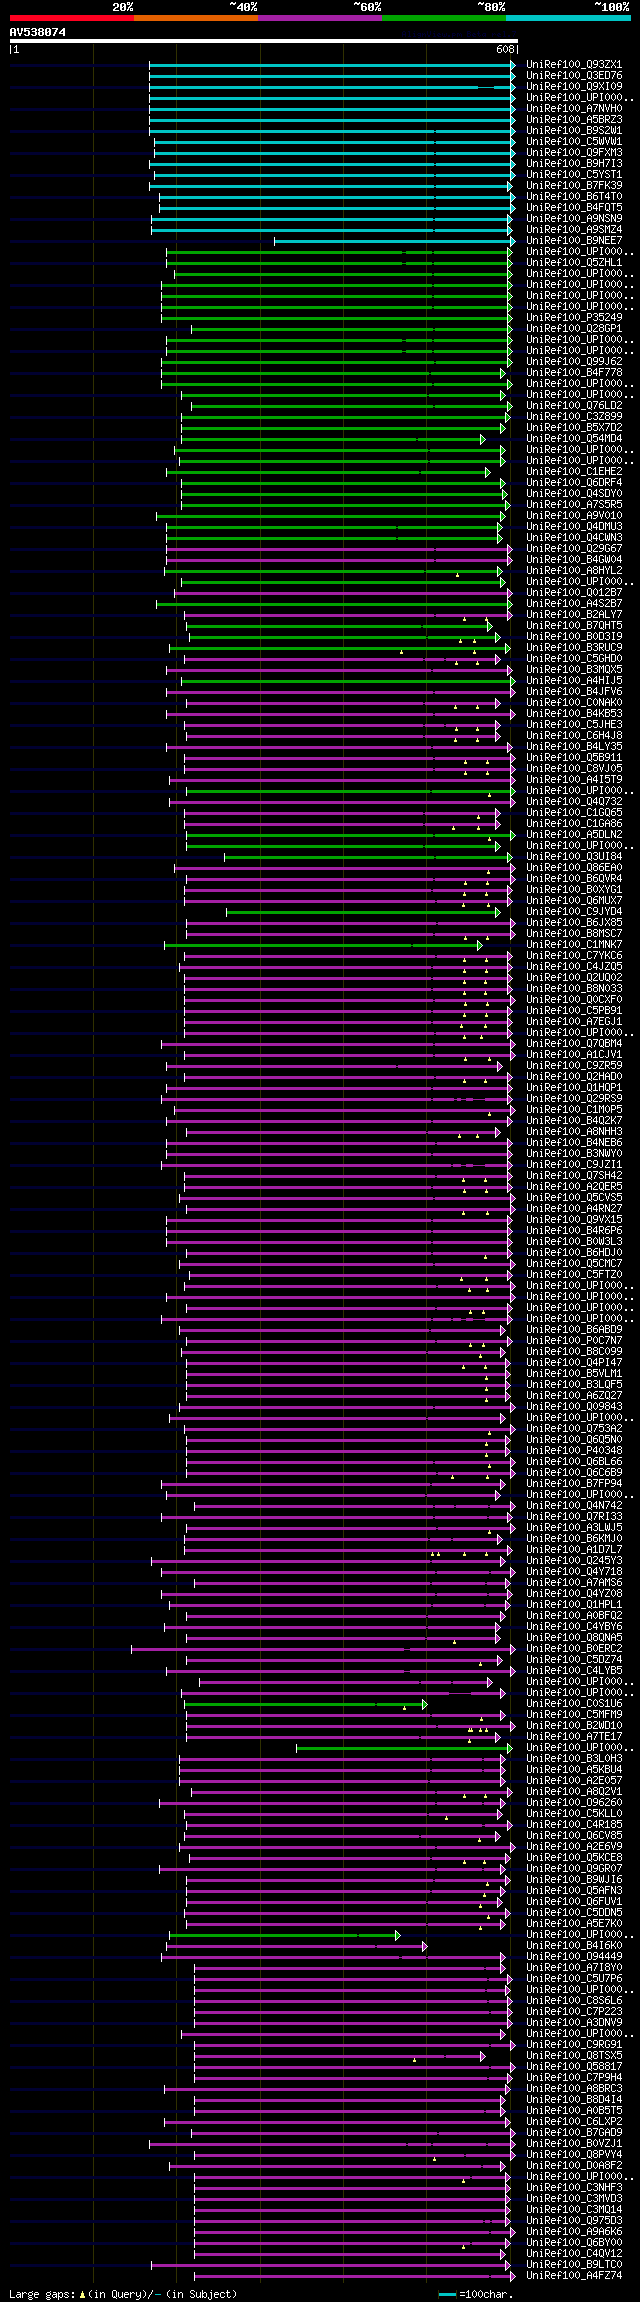Select the UniRef100_Q3ED76 hit label
640x2302 pixels.
574,76
